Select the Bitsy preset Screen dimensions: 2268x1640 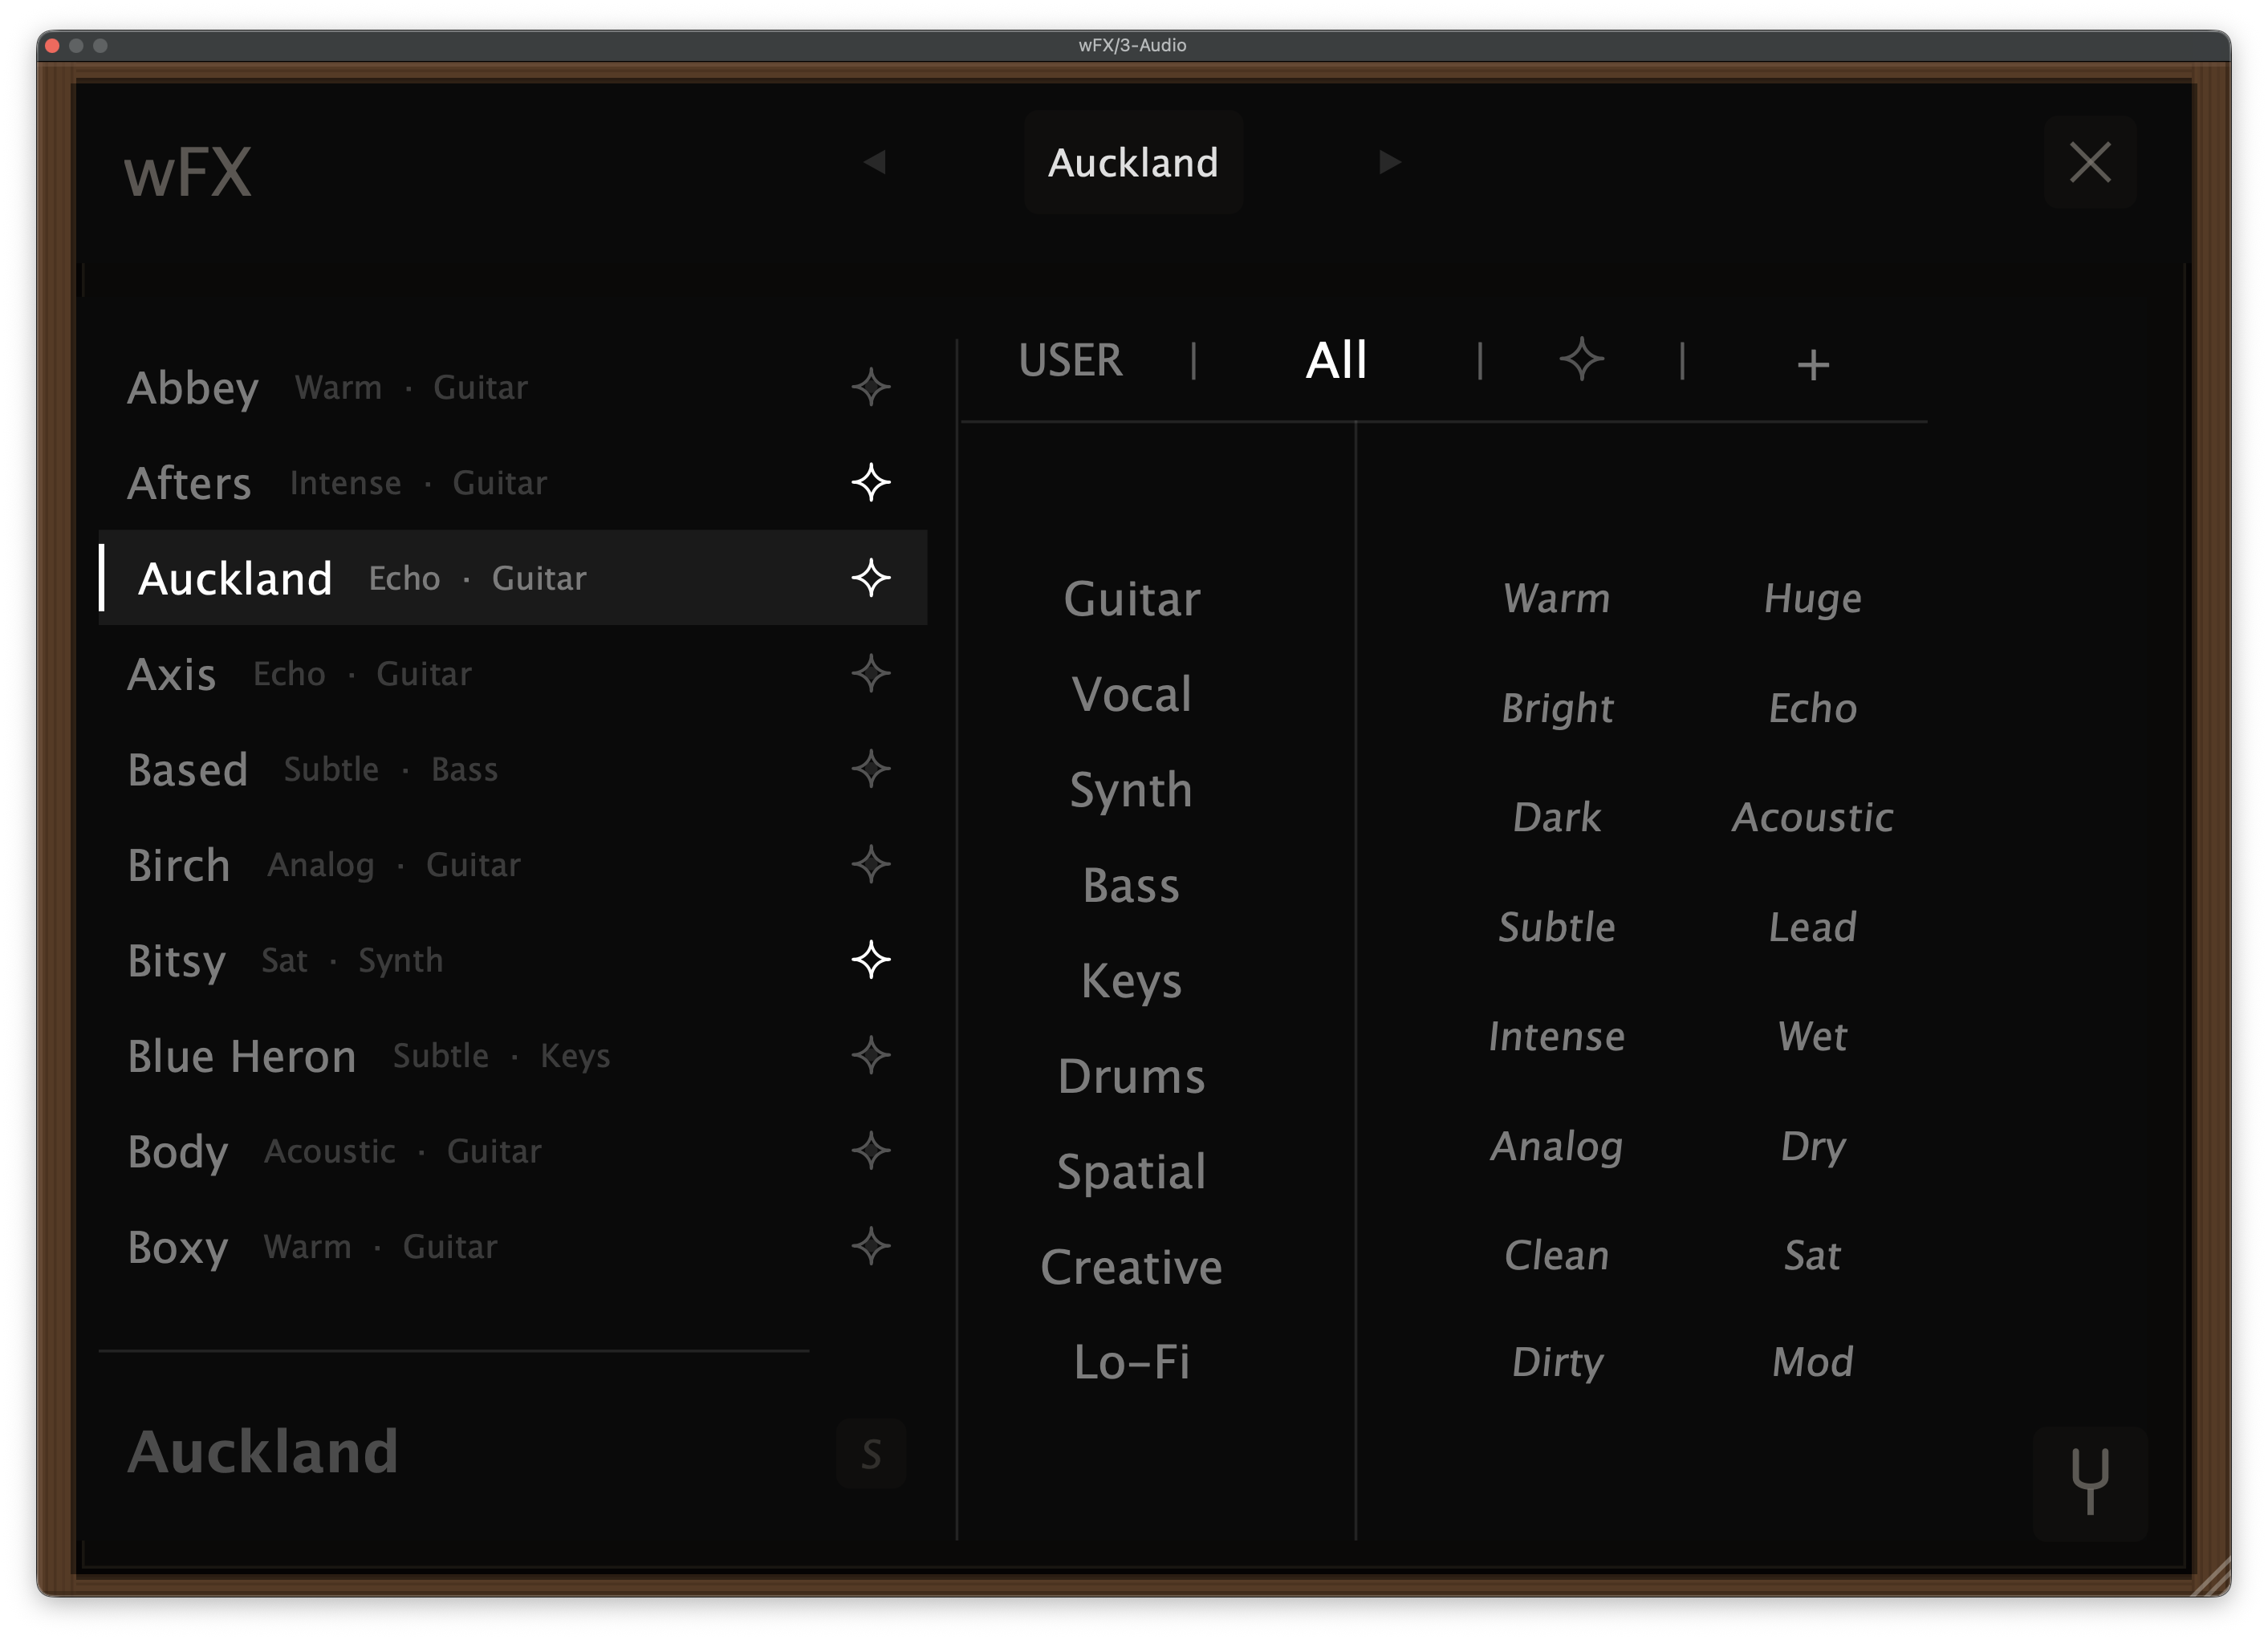[x=512, y=960]
